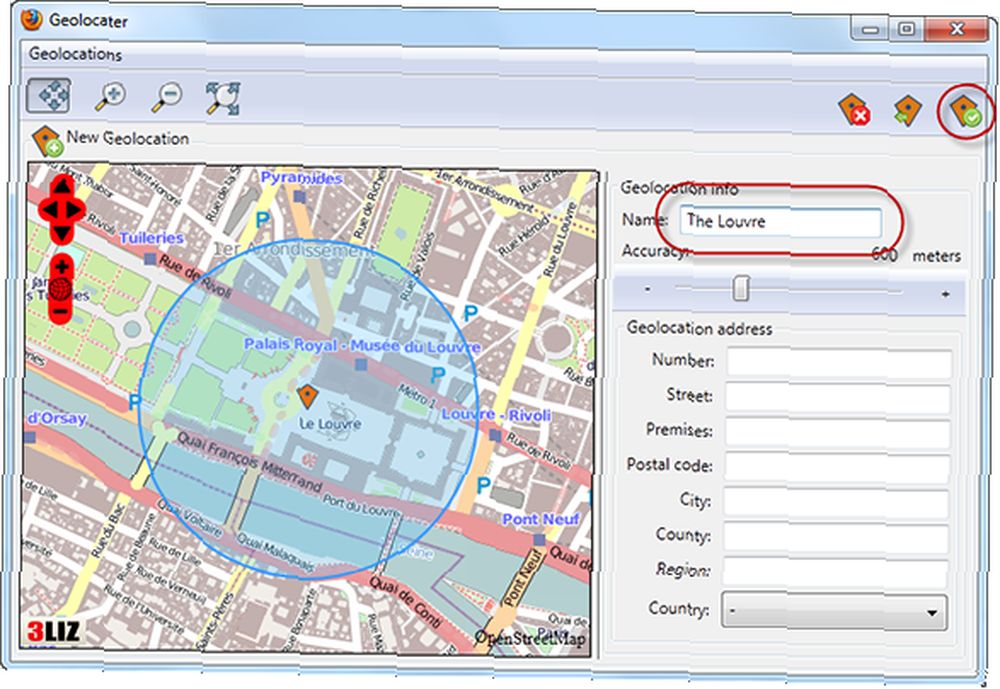Save geolocation with green check icon

(x=966, y=110)
